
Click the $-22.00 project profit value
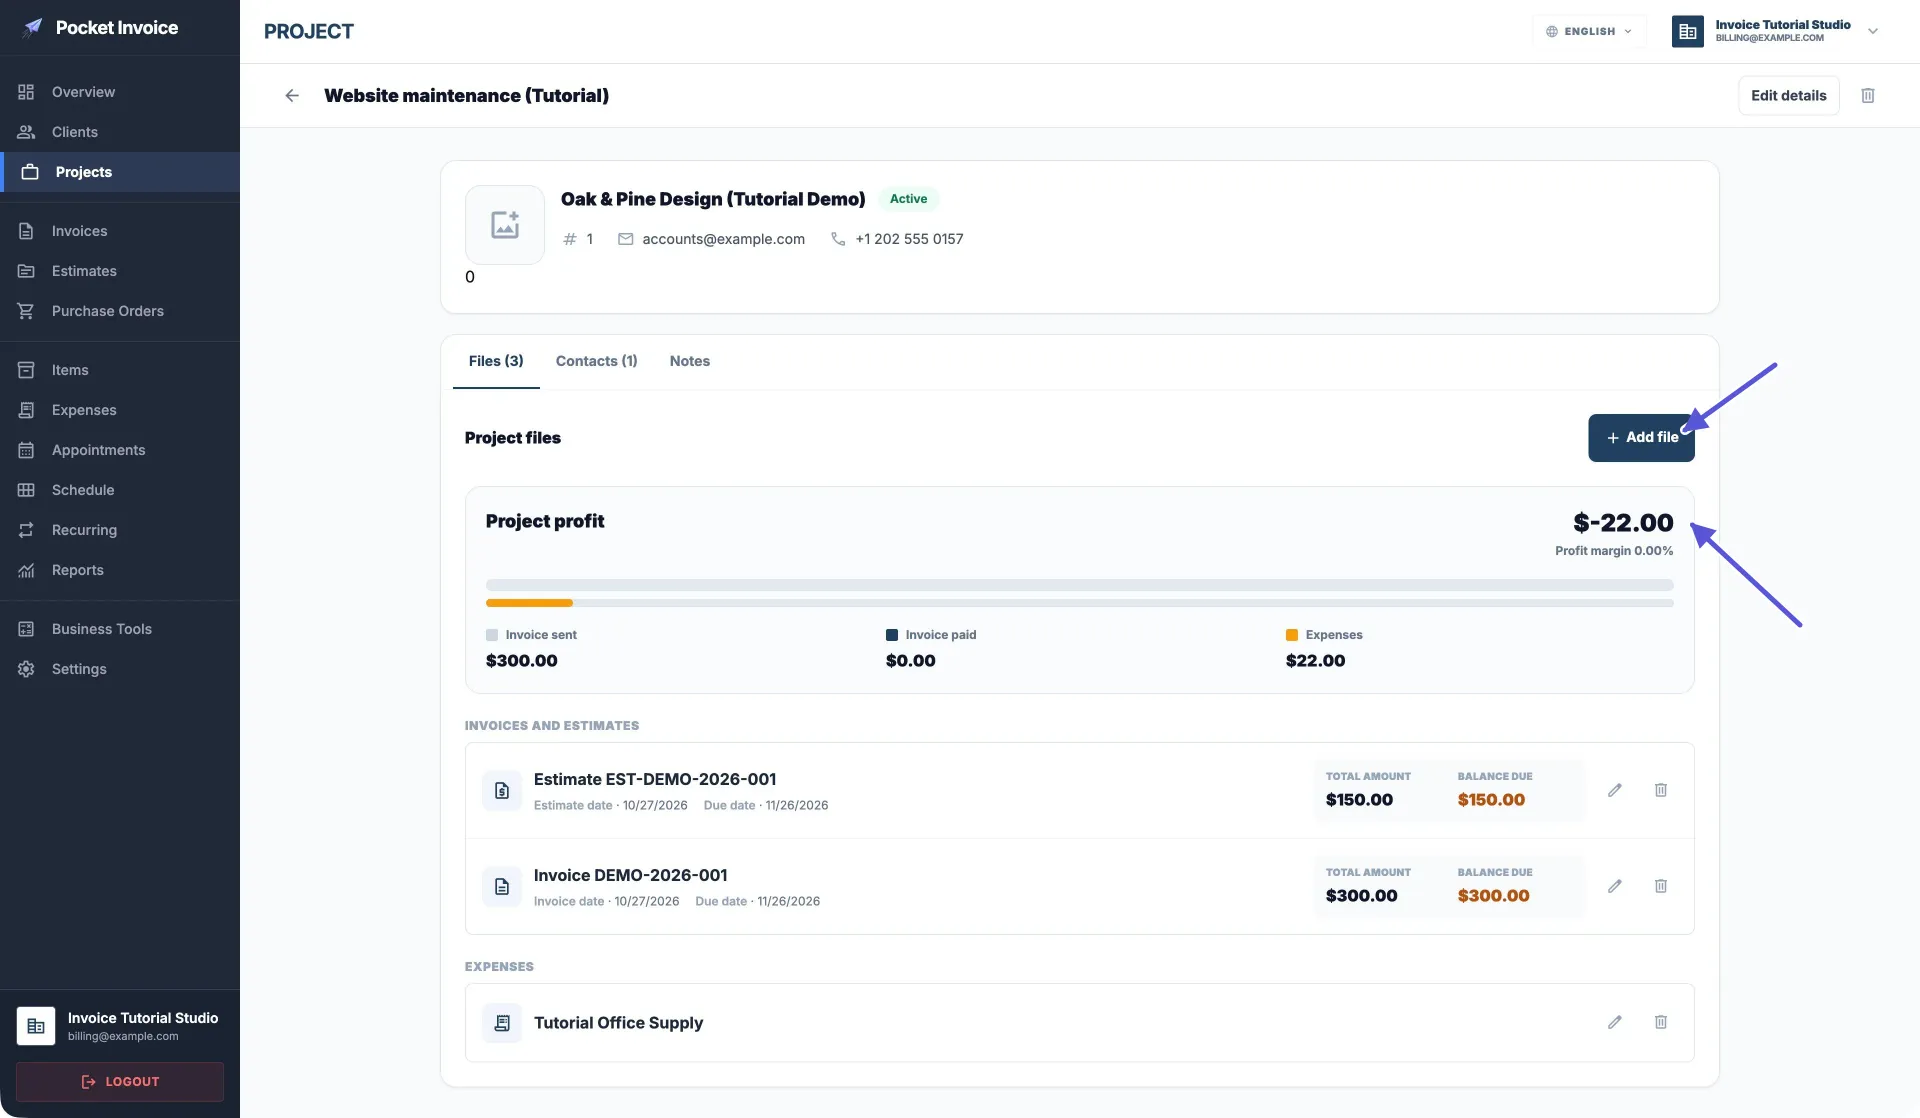[1623, 523]
